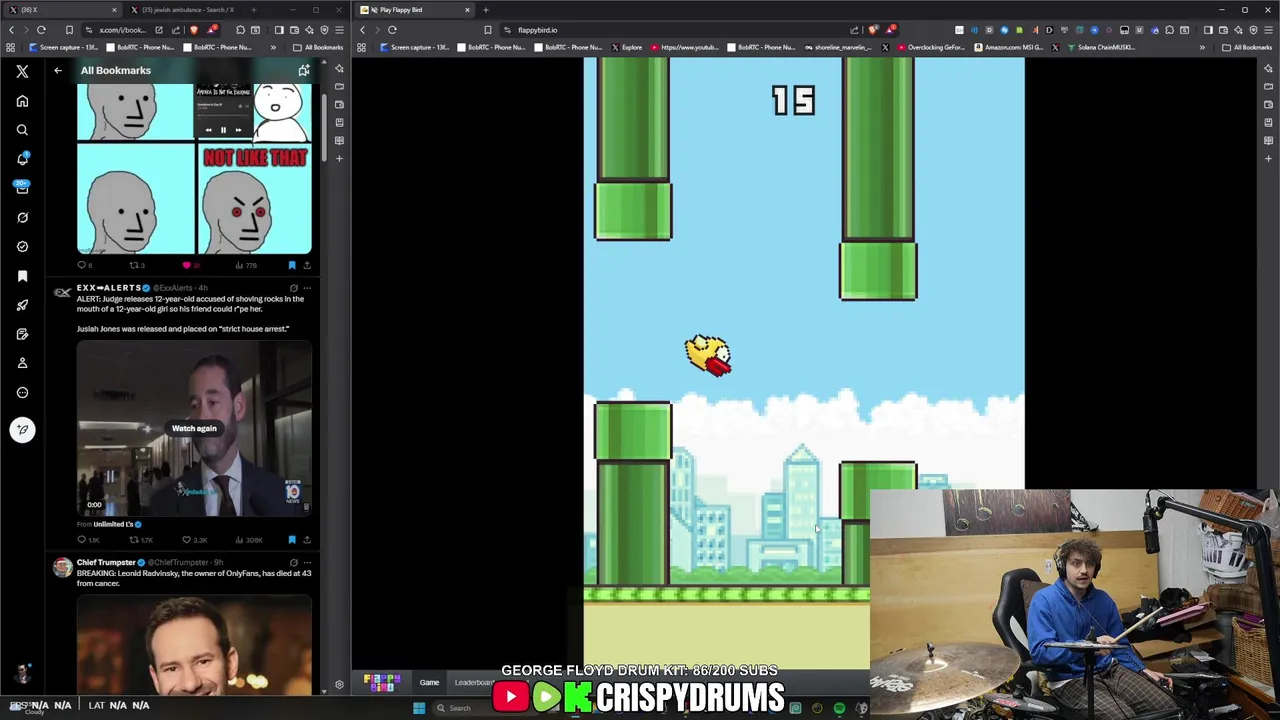Open X direct messages with the 20+ badge
This screenshot has height=720, width=1280.
(x=22, y=187)
